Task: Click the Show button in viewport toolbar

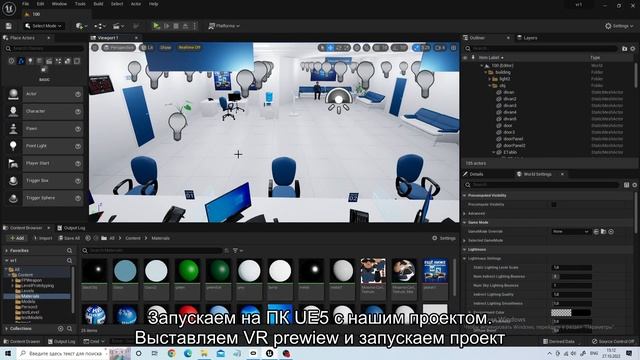Action: 165,47
